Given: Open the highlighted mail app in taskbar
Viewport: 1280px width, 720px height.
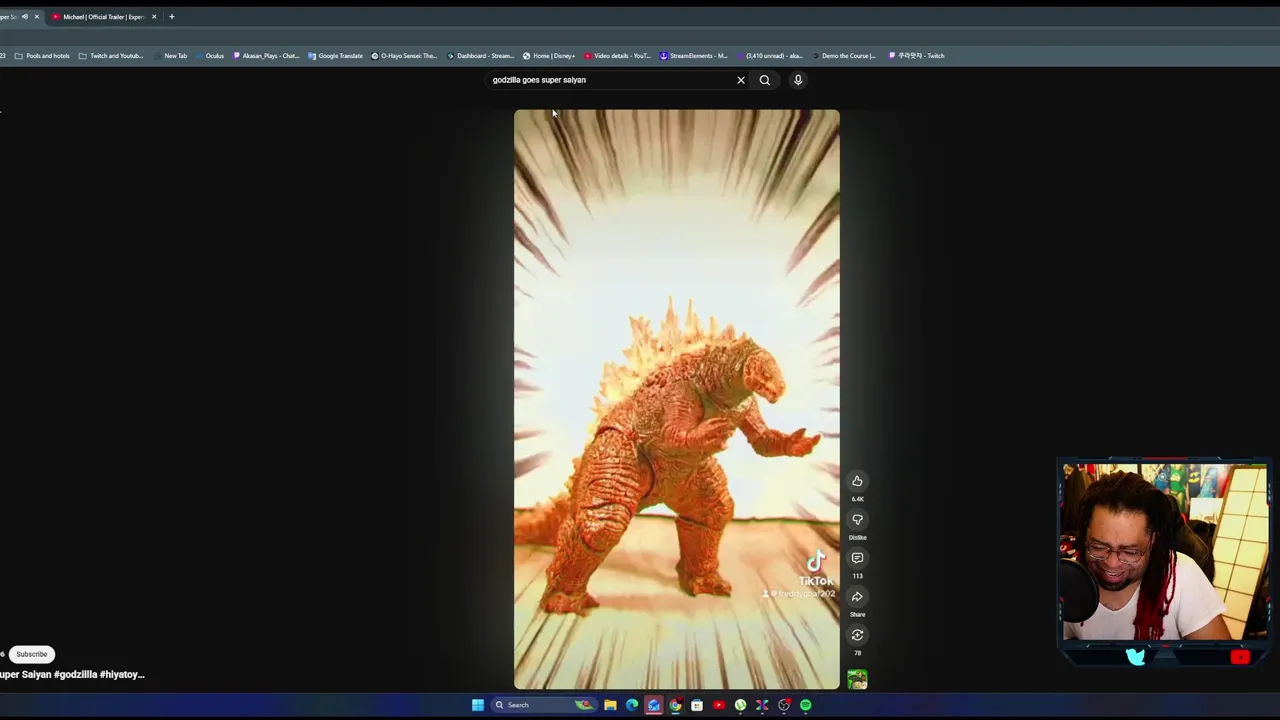Looking at the screenshot, I should click(x=654, y=705).
